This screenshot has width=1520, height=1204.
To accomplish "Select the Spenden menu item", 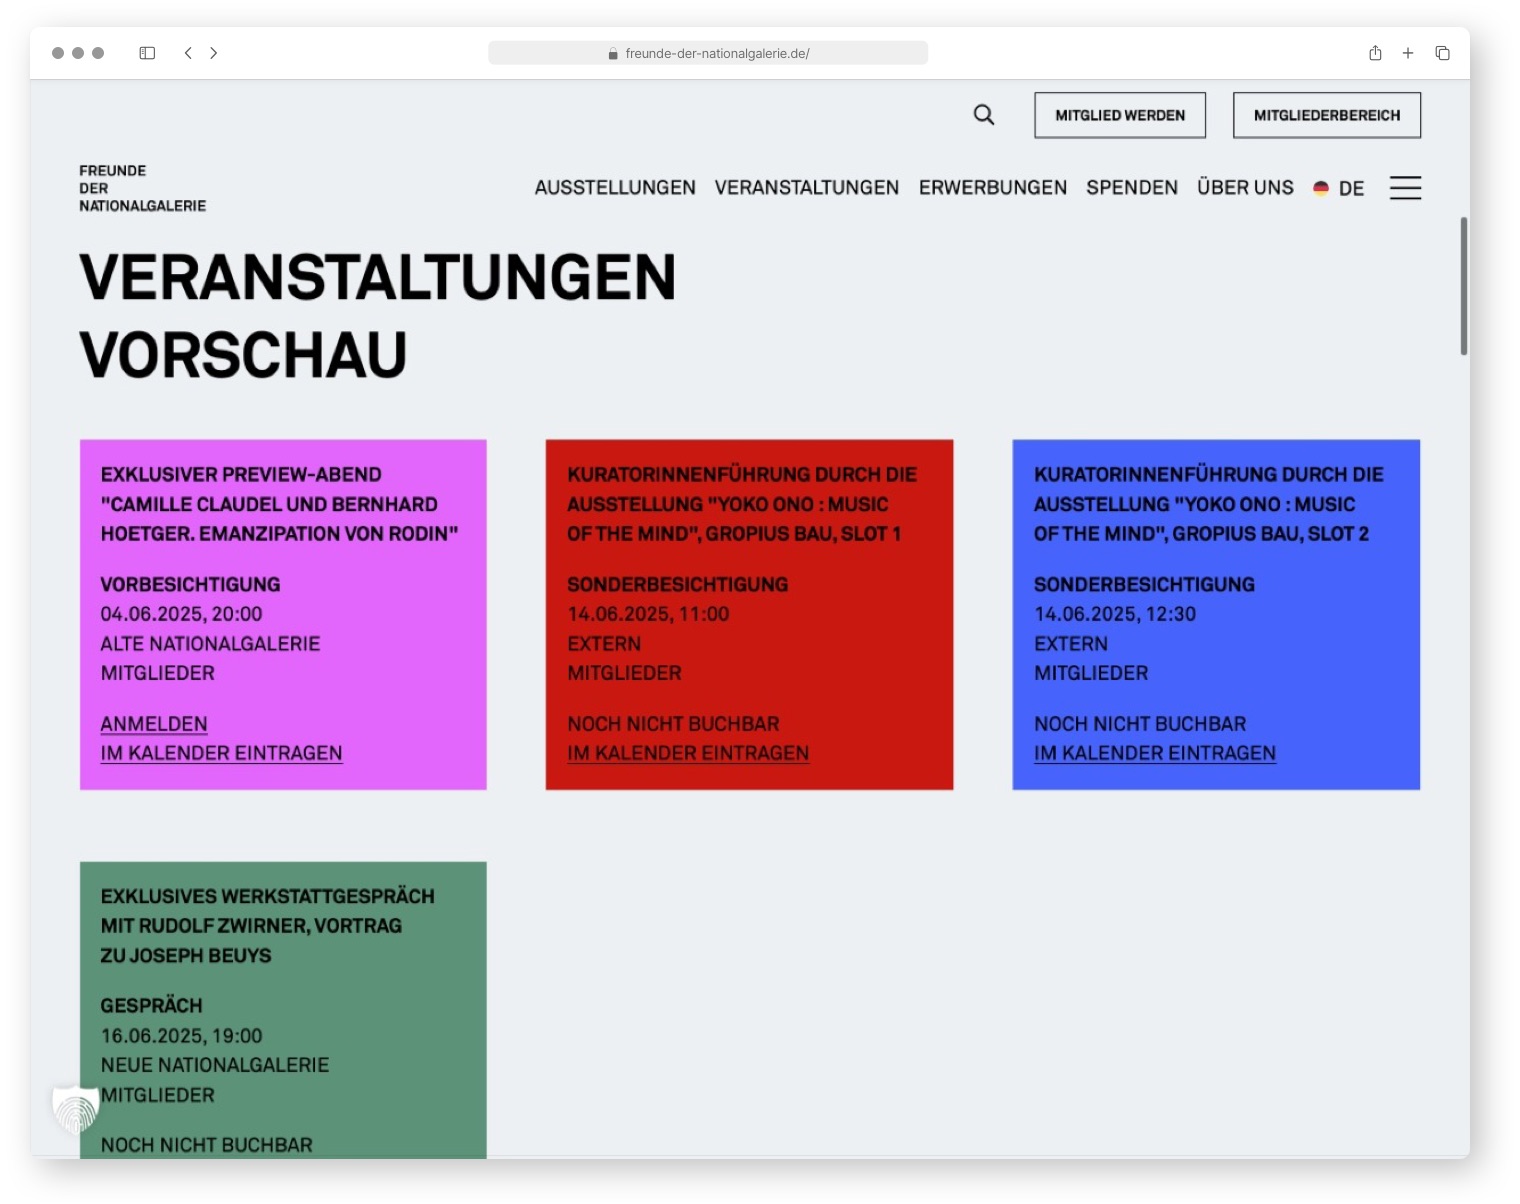I will [x=1132, y=188].
